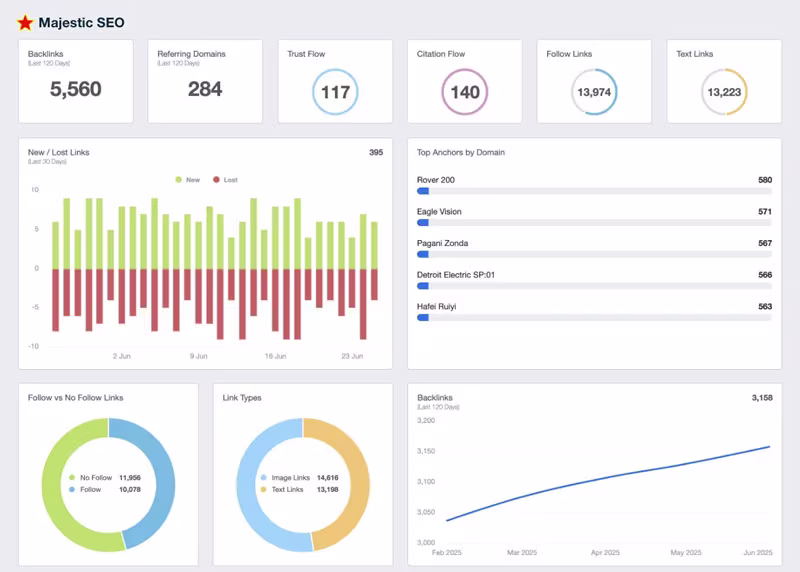Click the blue Follow legend dot in donut chart
Image resolution: width=800 pixels, height=572 pixels.
click(x=70, y=489)
